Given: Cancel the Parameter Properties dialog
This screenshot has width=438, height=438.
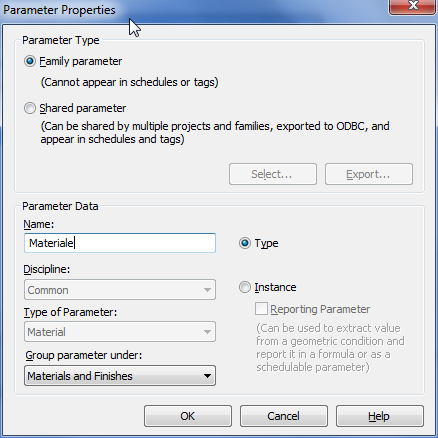Looking at the screenshot, I should [284, 416].
